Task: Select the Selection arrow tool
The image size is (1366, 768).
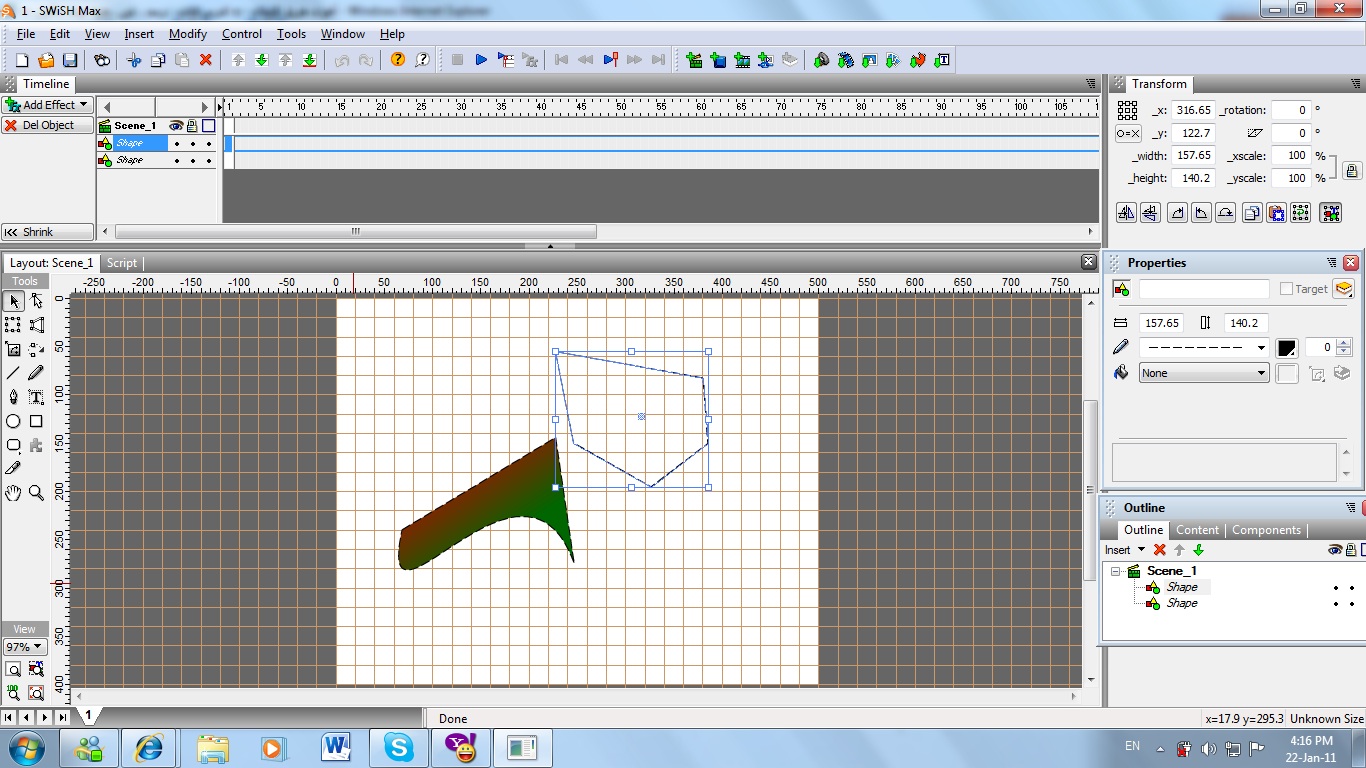Action: coord(14,301)
